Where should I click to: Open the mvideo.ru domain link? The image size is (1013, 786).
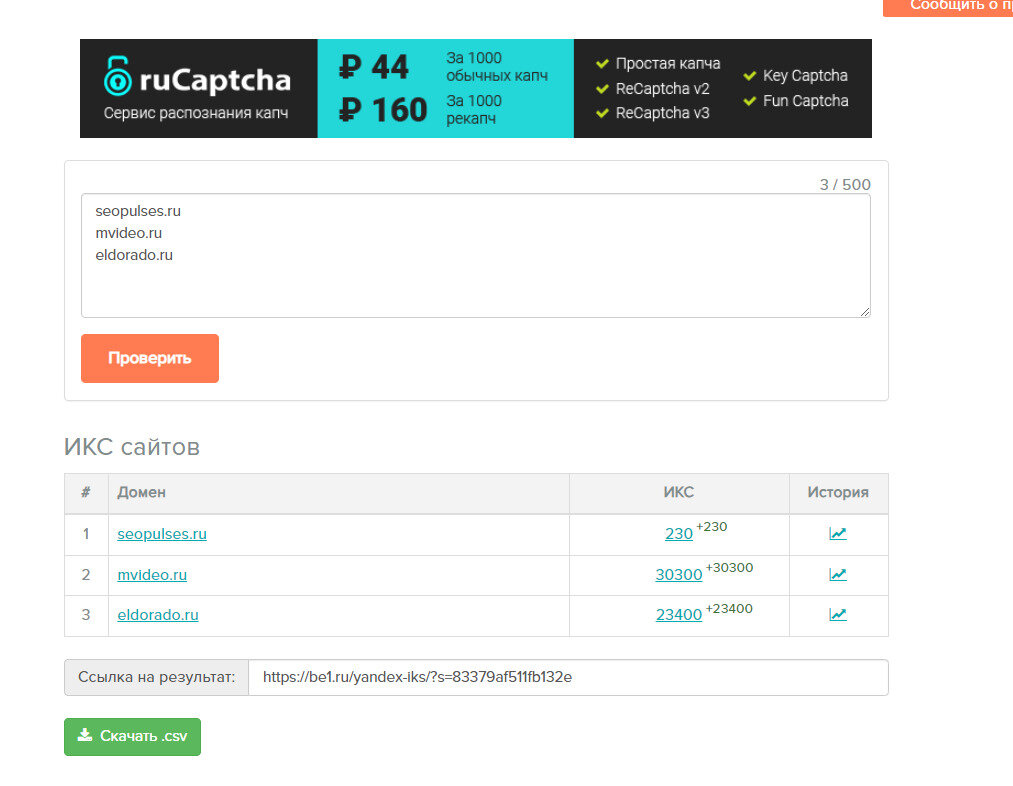[x=152, y=575]
